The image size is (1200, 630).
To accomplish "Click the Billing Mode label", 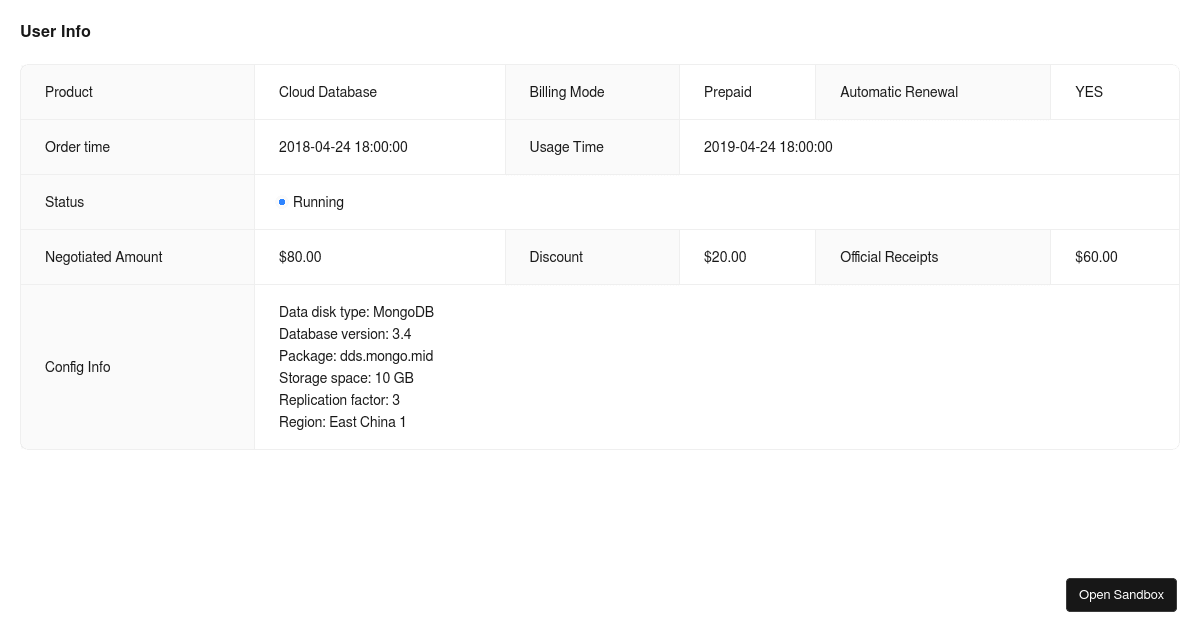I will tap(567, 92).
